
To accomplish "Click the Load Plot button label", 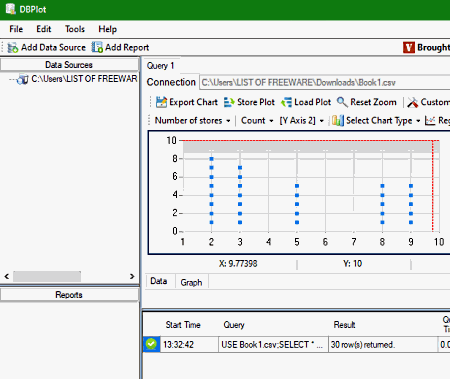I will tap(313, 102).
